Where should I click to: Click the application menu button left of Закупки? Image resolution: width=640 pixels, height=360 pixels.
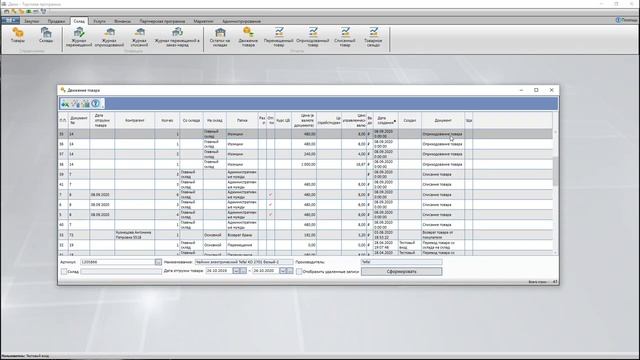10,20
